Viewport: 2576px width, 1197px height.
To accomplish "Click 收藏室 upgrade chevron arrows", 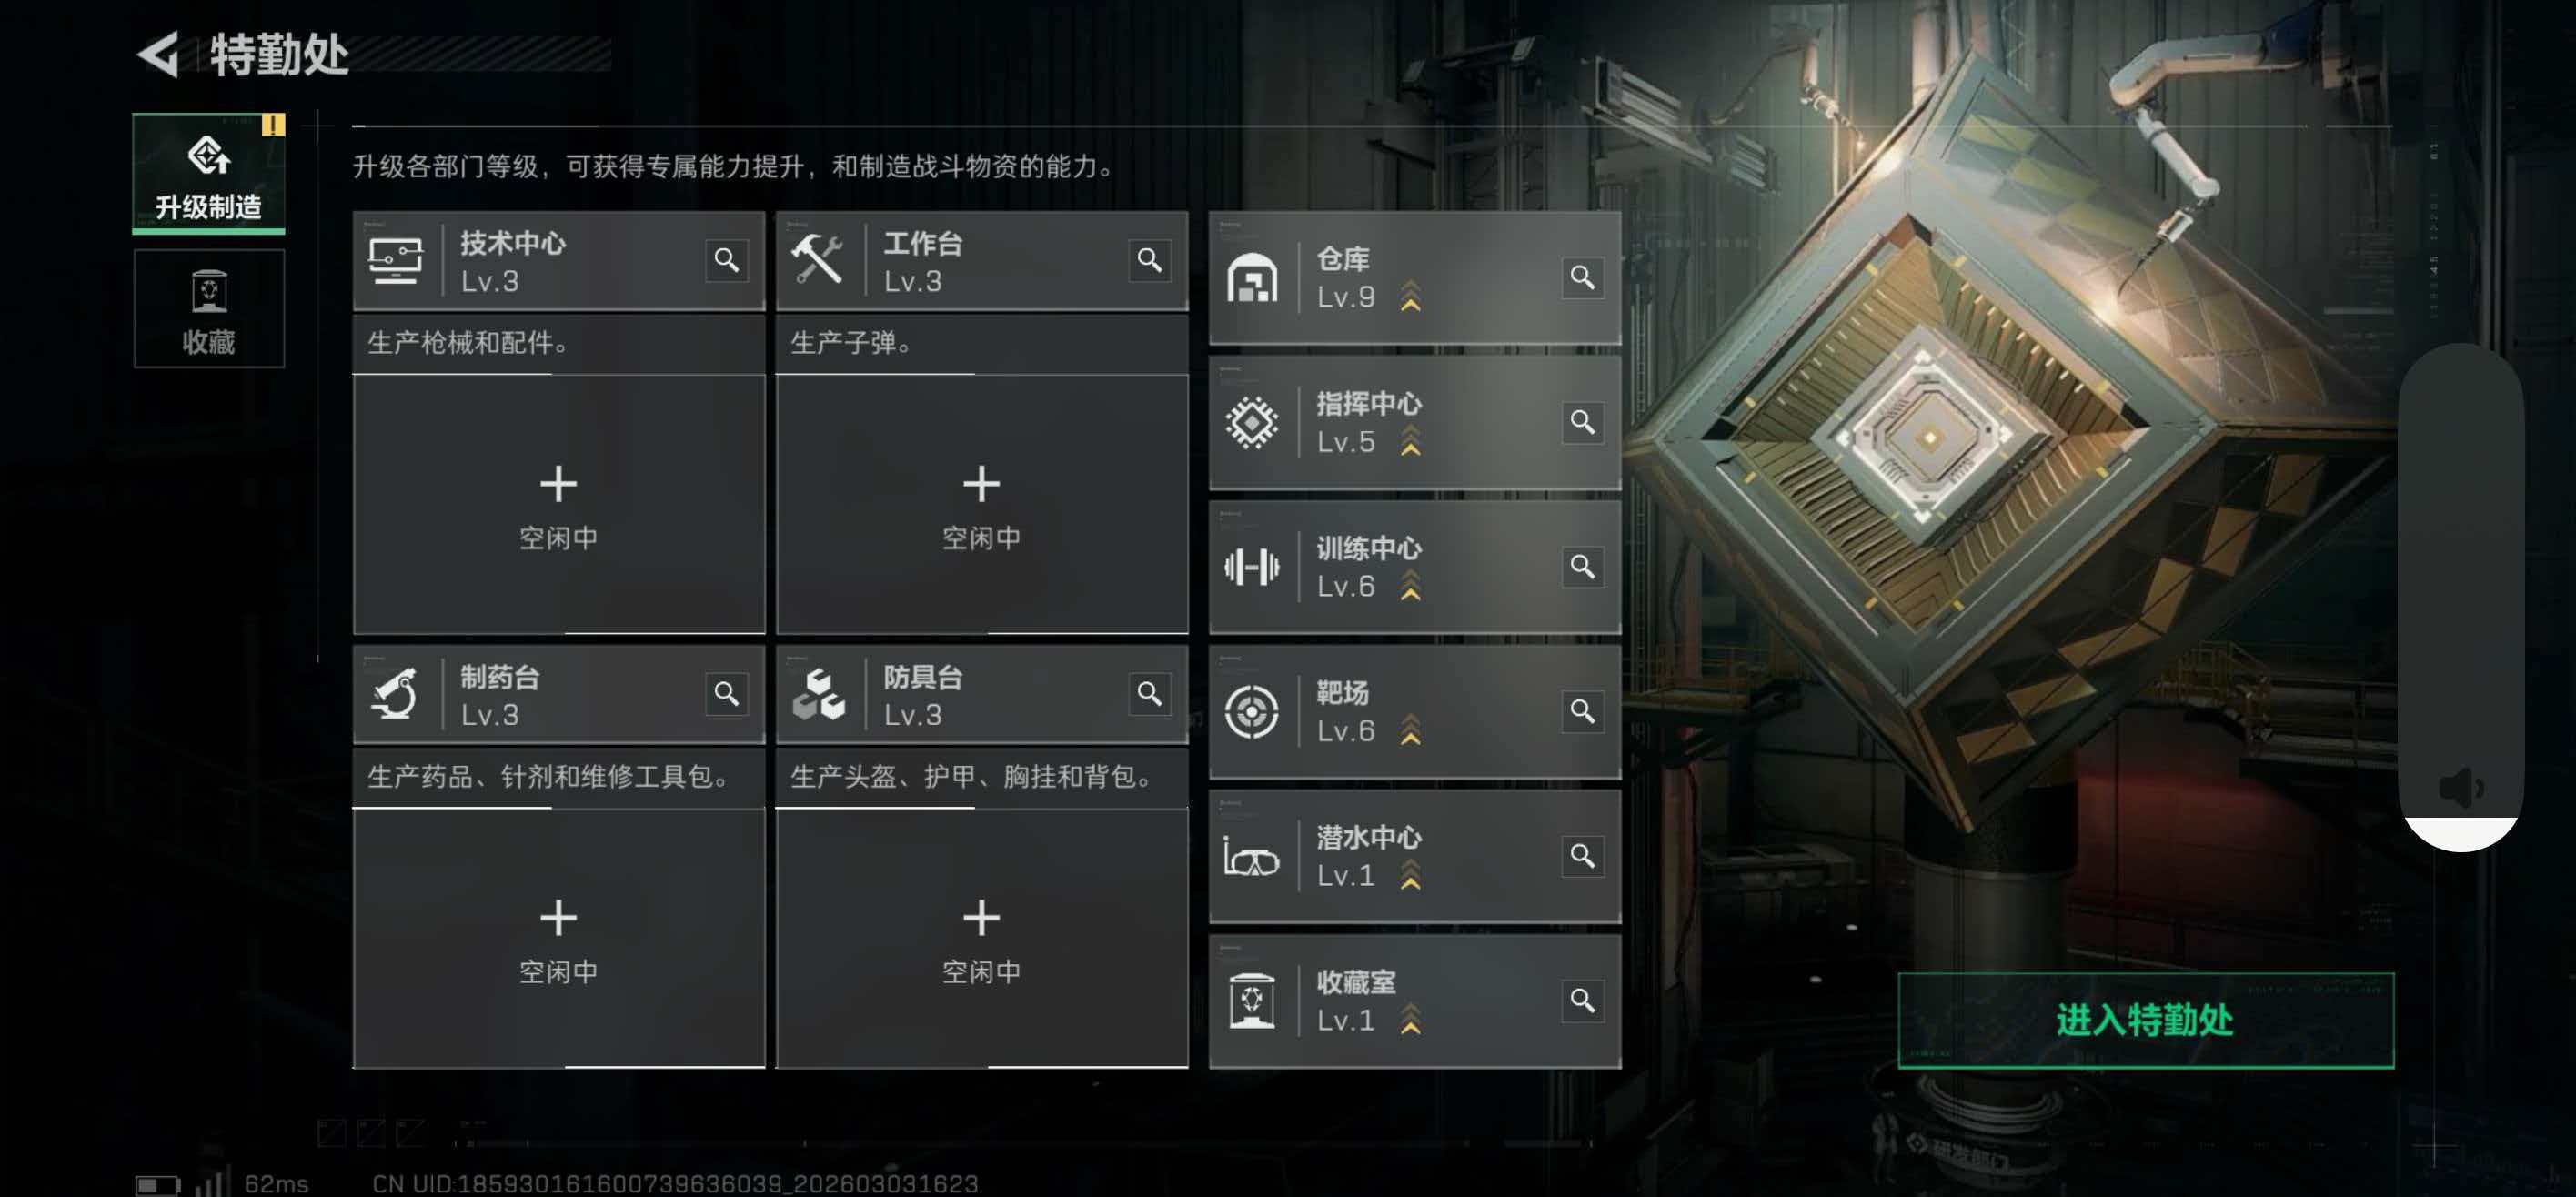I will point(1410,1020).
